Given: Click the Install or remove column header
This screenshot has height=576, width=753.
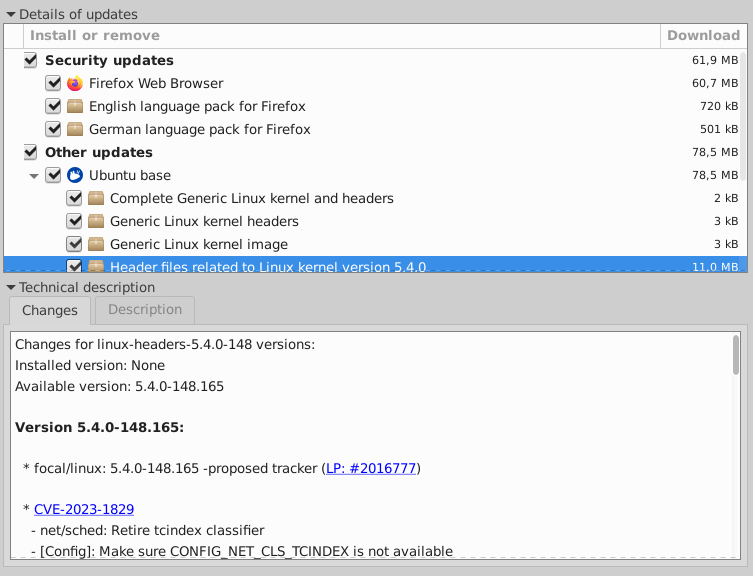Looking at the screenshot, I should click(341, 36).
